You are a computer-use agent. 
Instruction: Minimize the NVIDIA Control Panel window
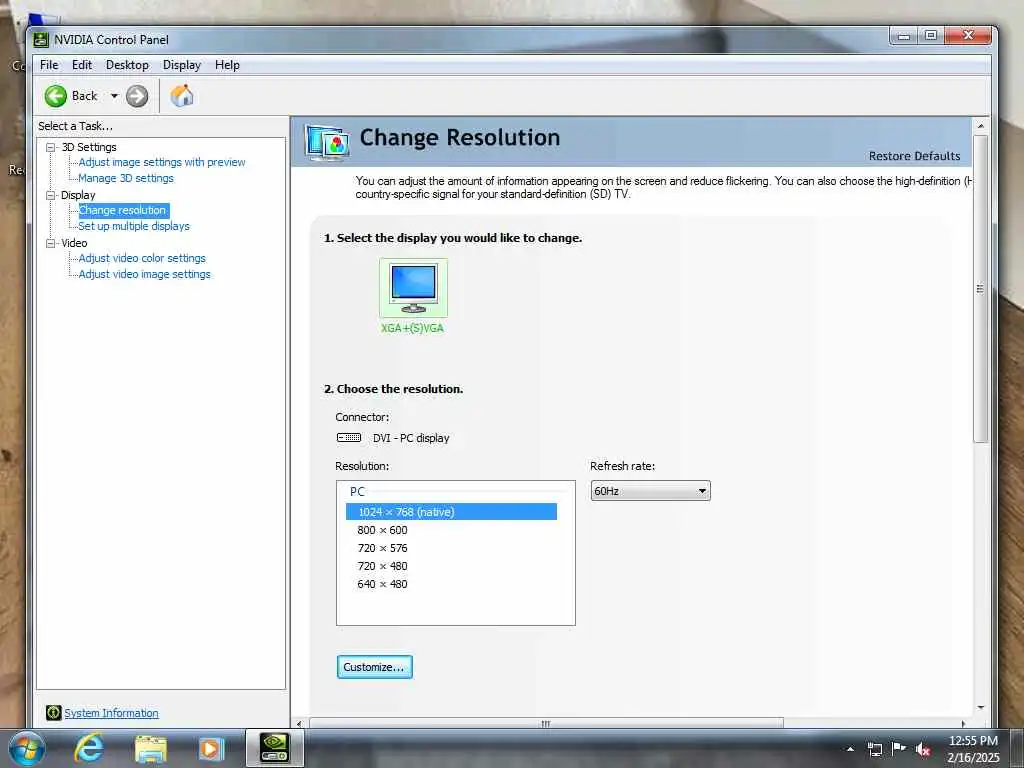pyautogui.click(x=904, y=36)
